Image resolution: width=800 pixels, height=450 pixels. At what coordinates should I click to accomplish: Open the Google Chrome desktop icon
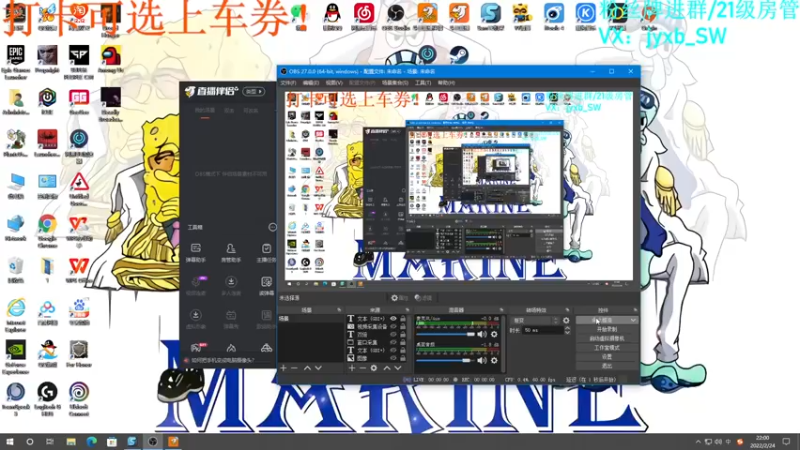47,231
